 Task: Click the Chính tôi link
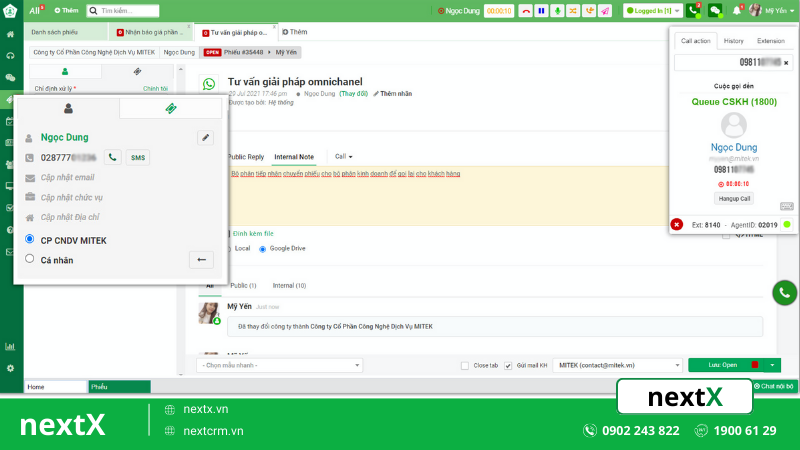pyautogui.click(x=156, y=89)
